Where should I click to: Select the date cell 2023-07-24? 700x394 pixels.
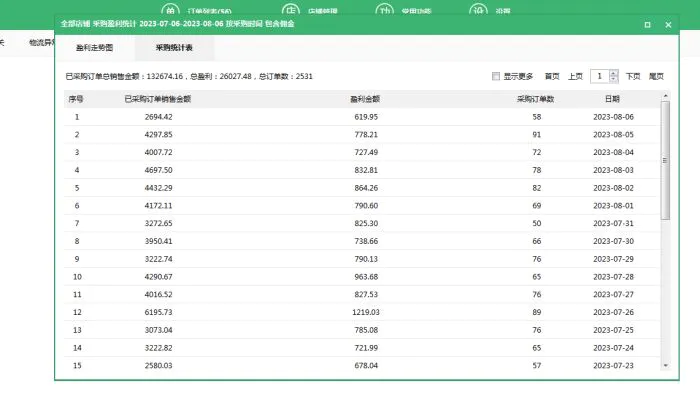613,348
